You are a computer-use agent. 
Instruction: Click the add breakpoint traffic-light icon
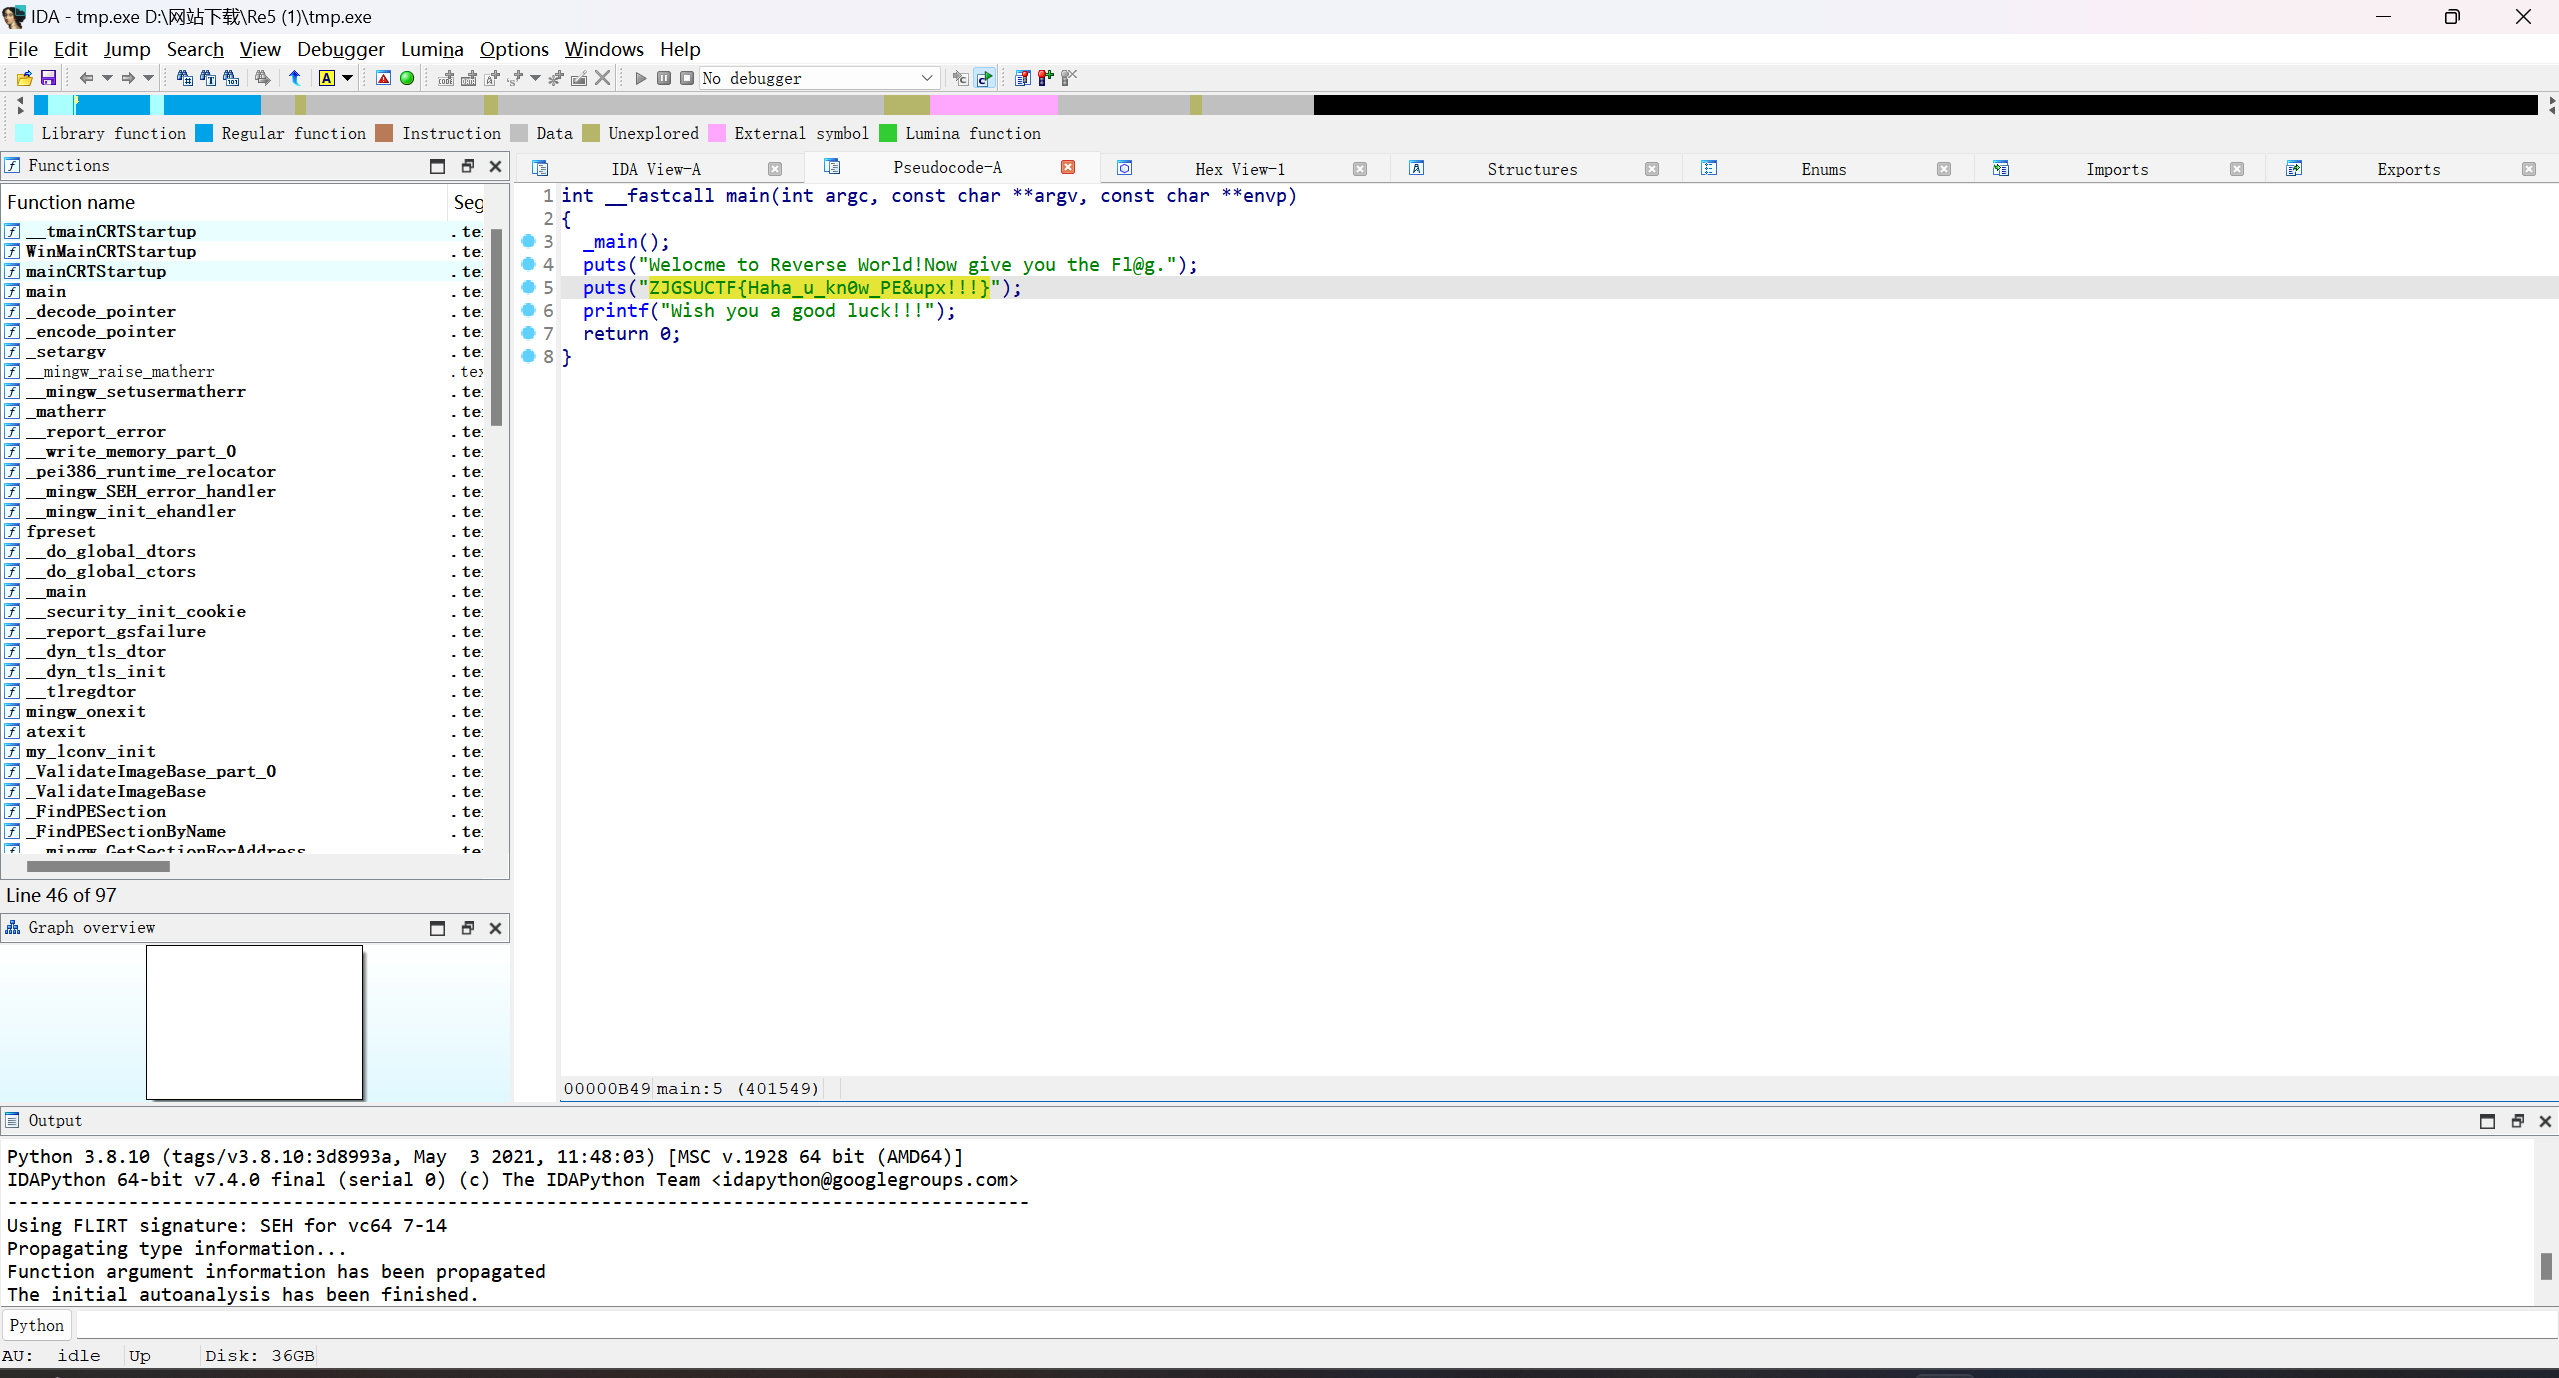tap(1045, 78)
